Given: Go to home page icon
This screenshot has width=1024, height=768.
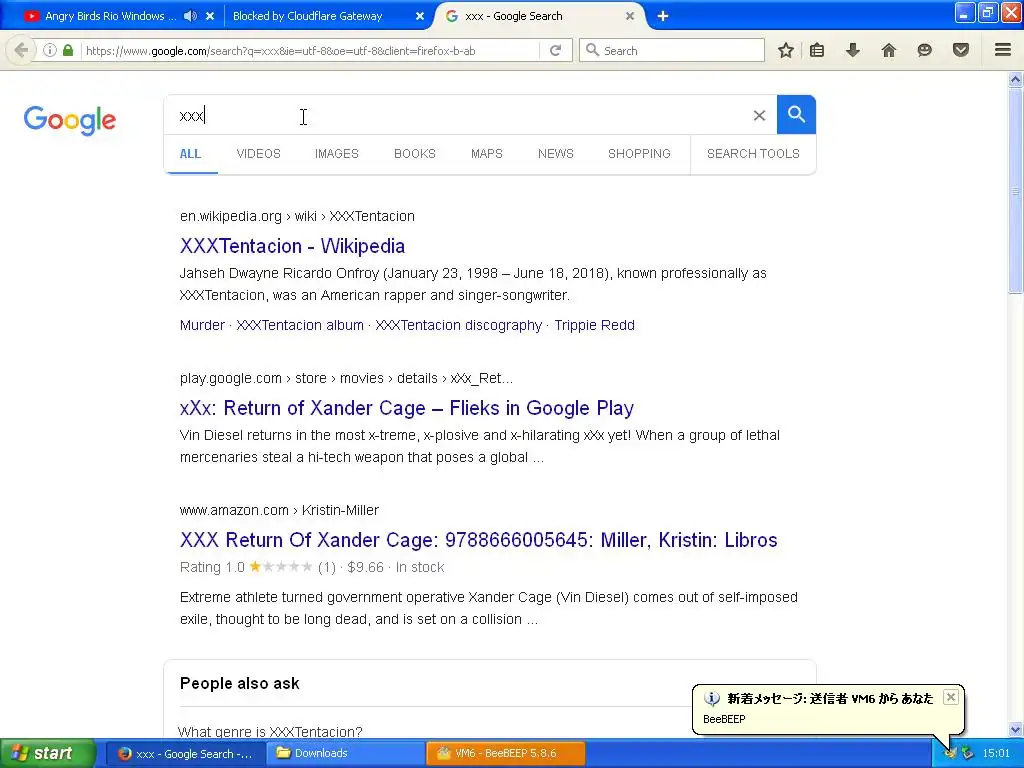Looking at the screenshot, I should click(x=889, y=50).
